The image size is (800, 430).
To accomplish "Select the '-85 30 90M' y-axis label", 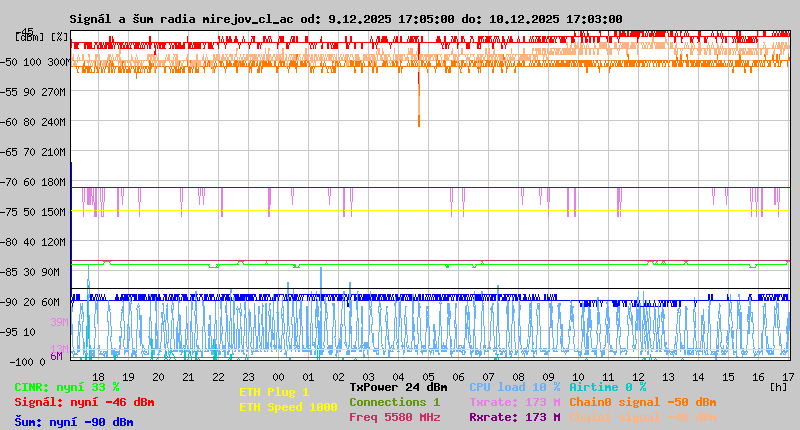I will [x=30, y=272].
